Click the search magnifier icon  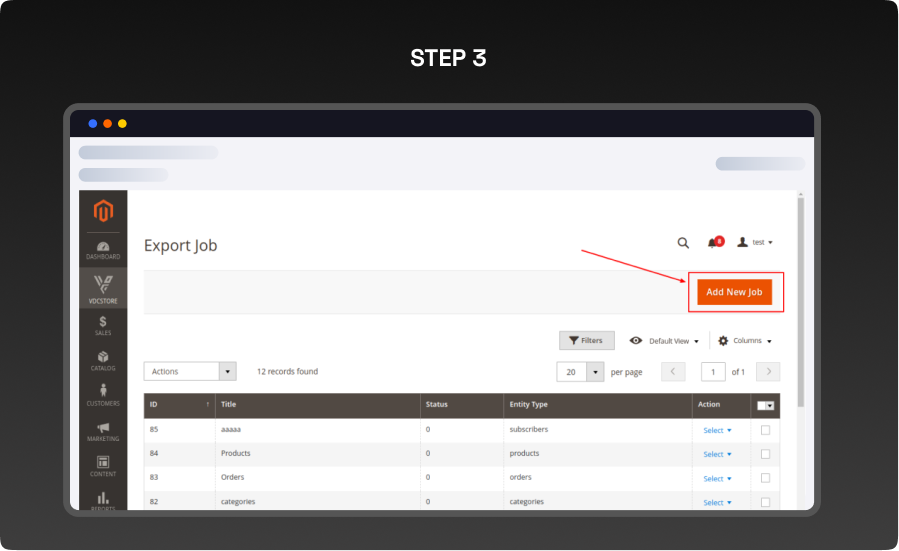[x=683, y=242]
